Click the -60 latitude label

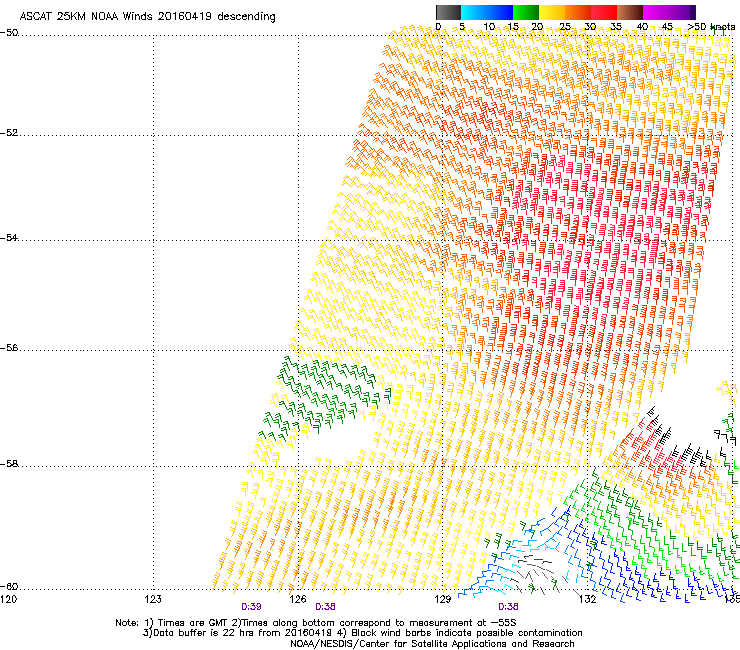9,586
